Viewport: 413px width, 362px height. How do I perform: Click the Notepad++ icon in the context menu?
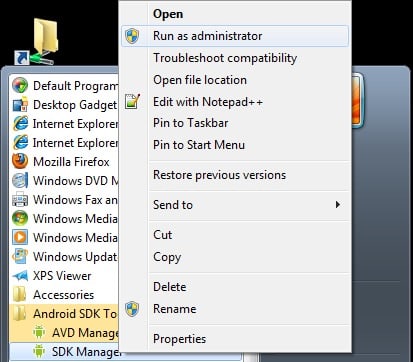pyautogui.click(x=132, y=101)
